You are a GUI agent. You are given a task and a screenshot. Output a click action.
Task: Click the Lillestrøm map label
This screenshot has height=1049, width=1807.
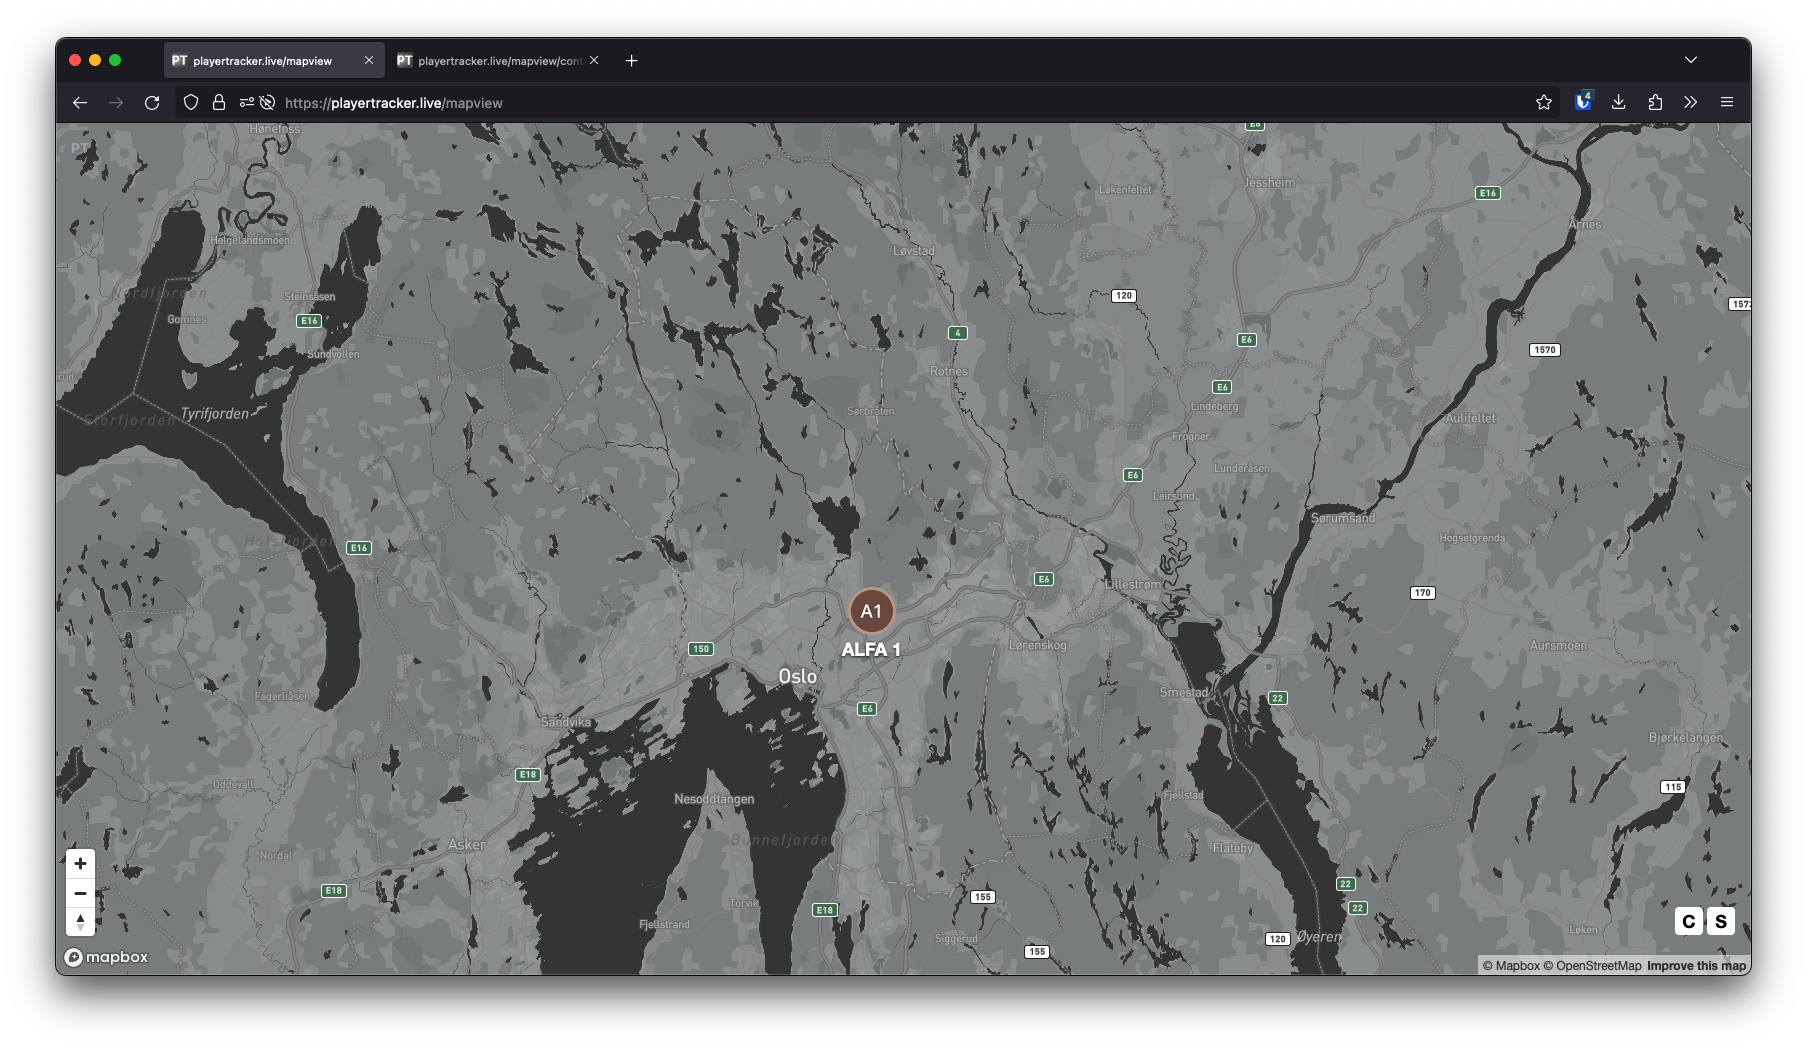1134,584
